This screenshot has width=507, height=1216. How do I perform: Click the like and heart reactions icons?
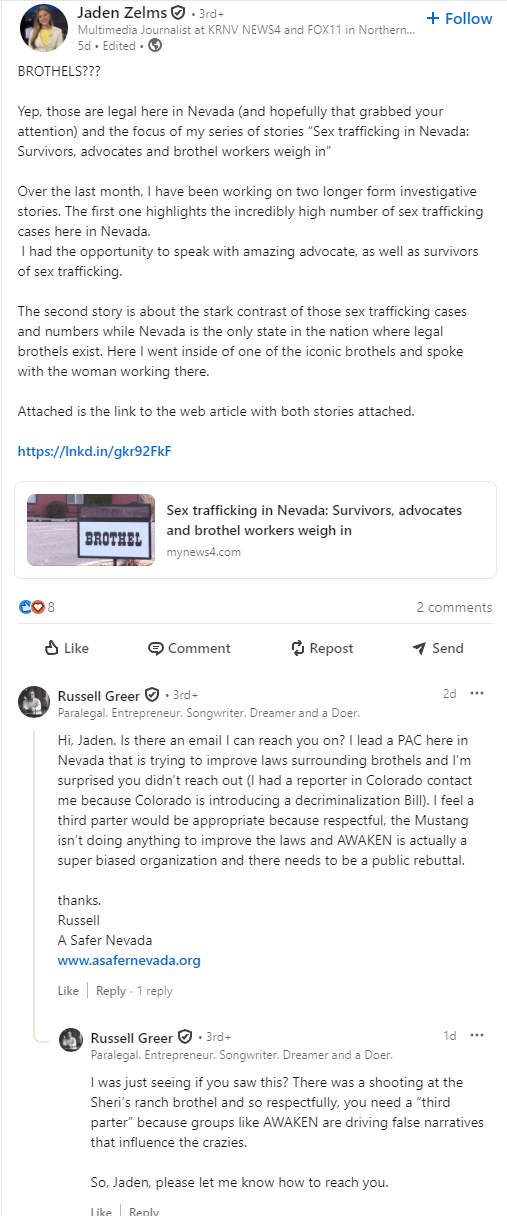tap(32, 607)
